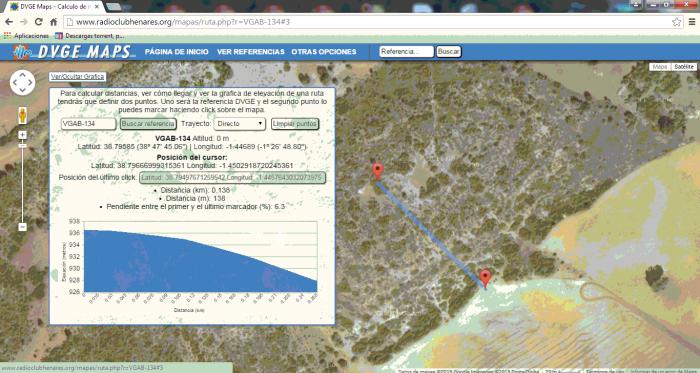Click the Referencia search input field
The height and width of the screenshot is (373, 700).
tap(406, 52)
